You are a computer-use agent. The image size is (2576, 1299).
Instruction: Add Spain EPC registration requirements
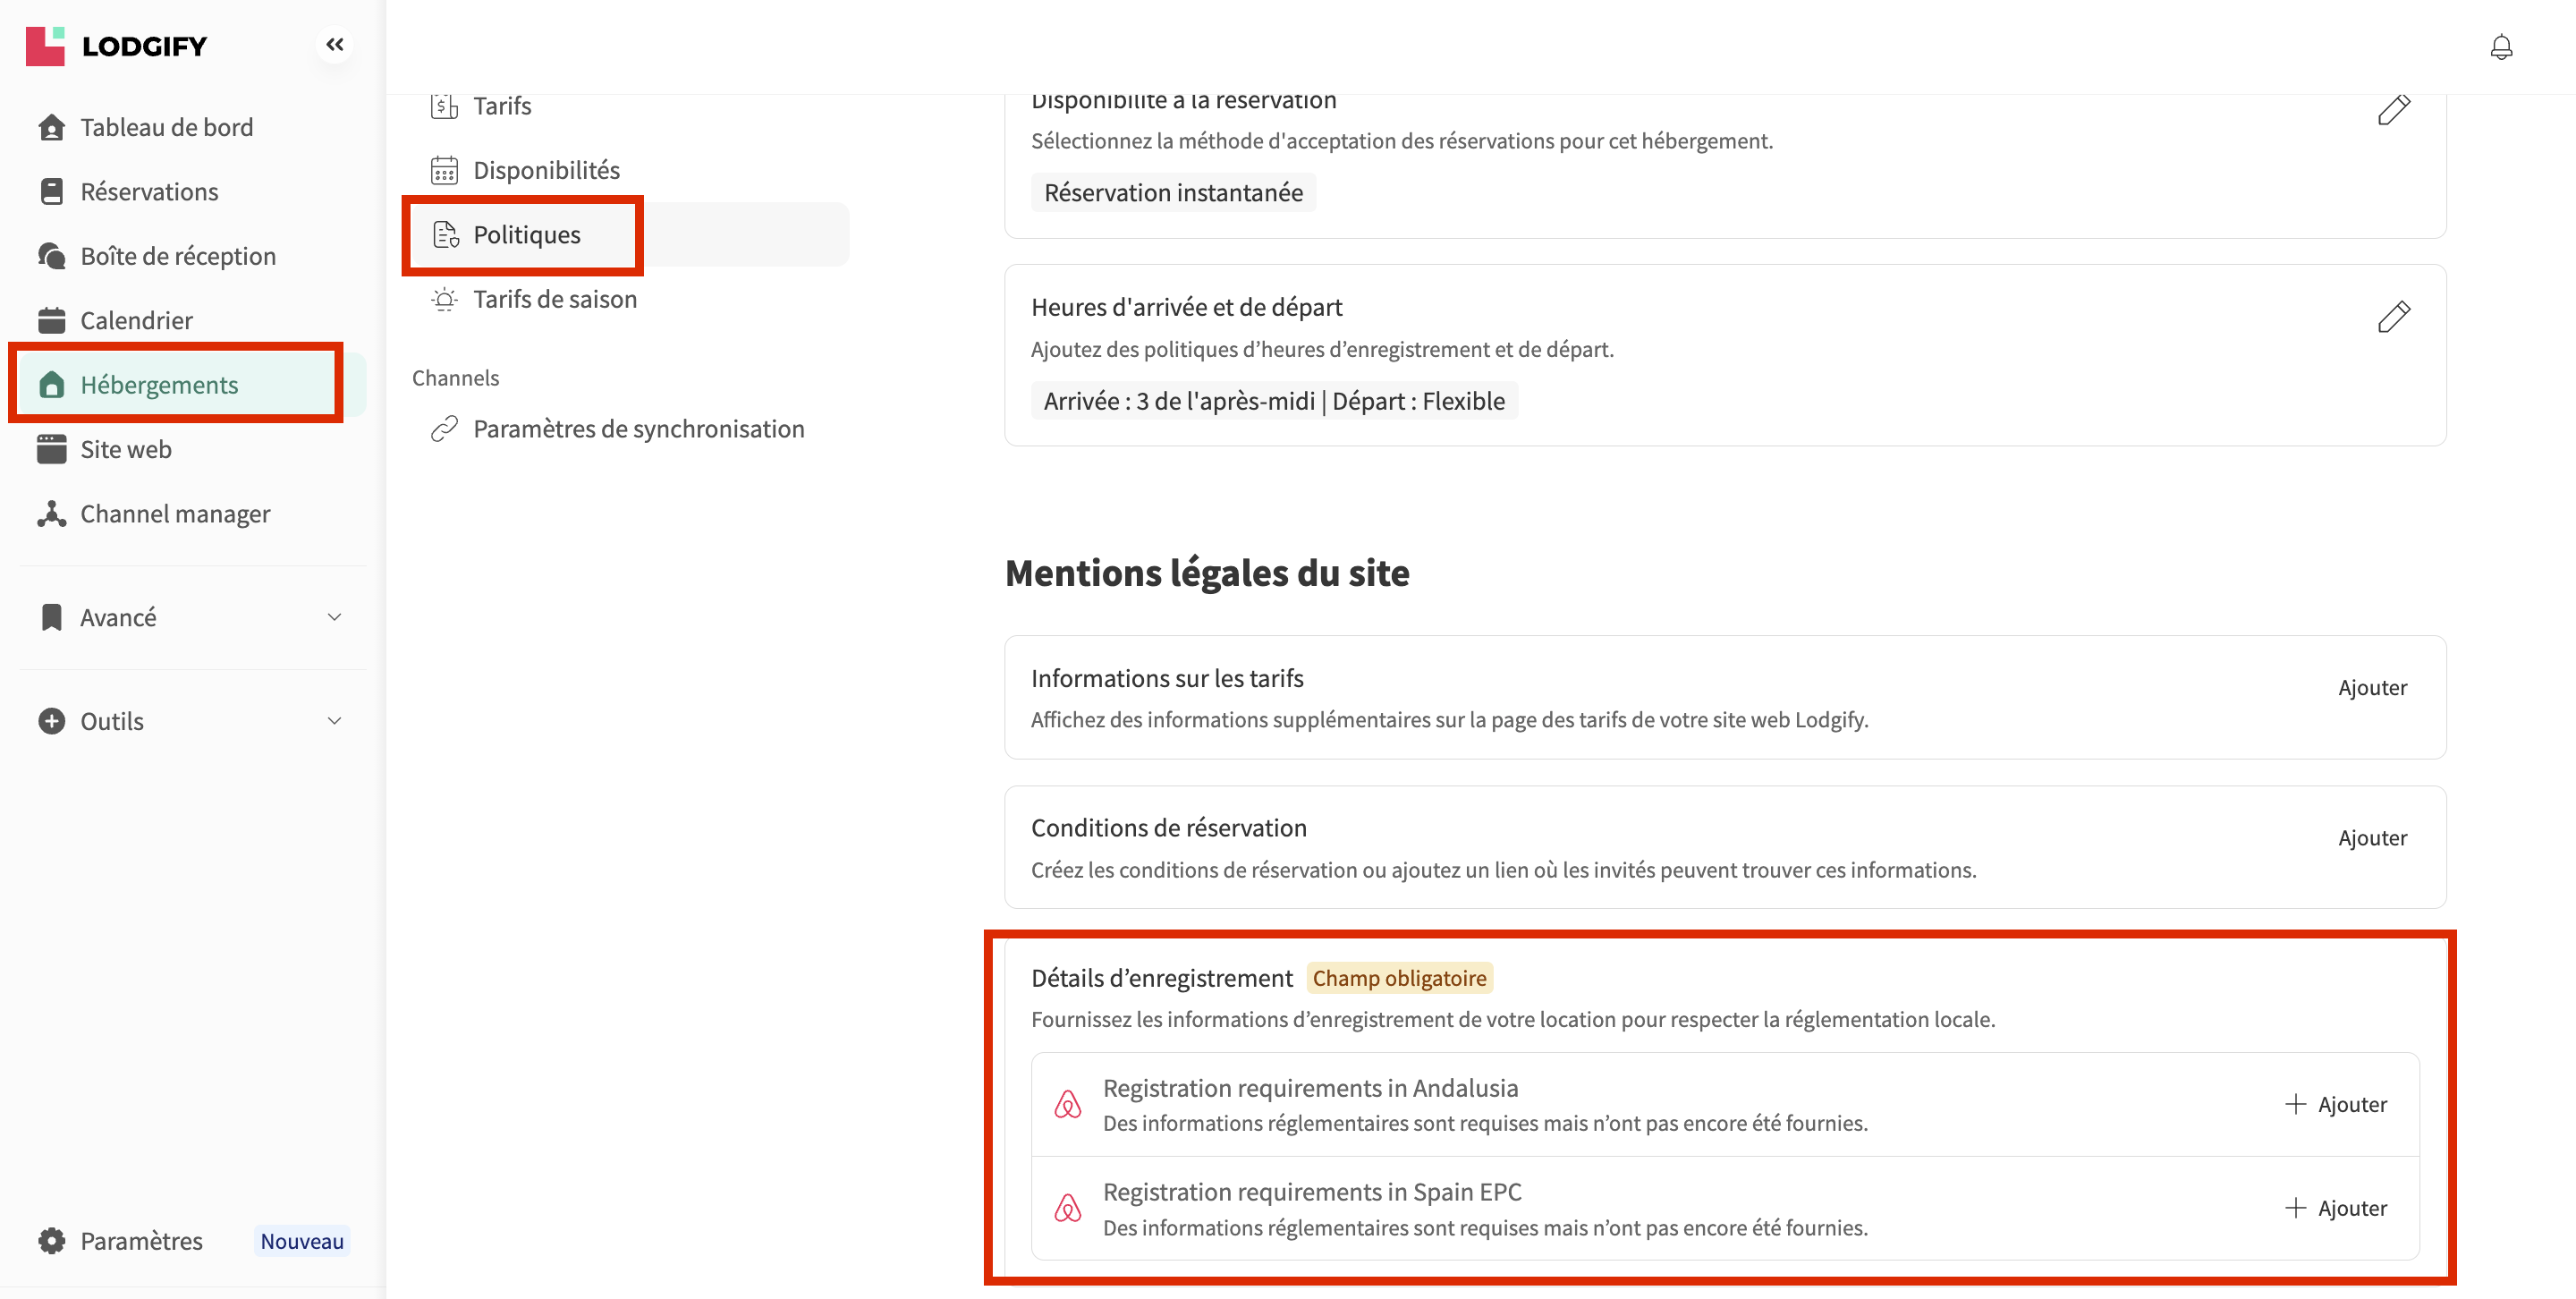click(x=2336, y=1208)
